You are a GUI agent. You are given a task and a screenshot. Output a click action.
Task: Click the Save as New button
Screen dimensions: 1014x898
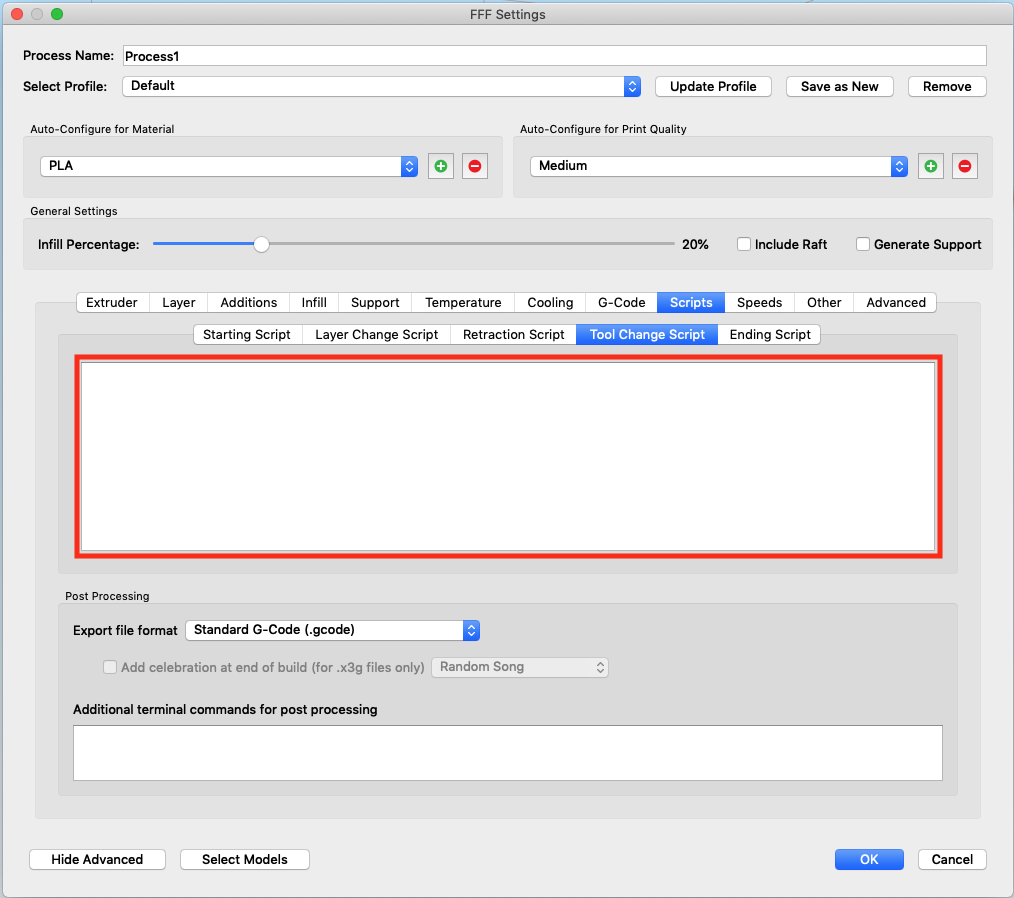pyautogui.click(x=839, y=87)
